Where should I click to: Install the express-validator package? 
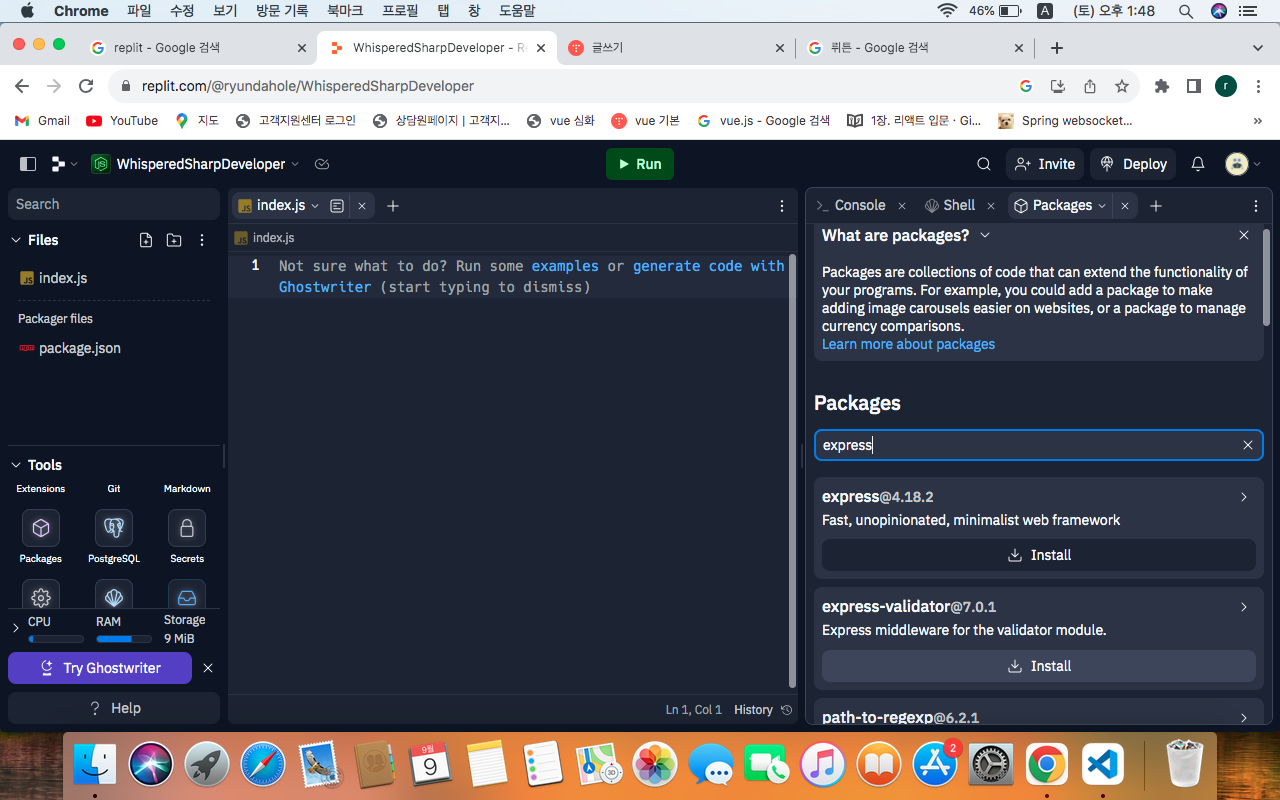coord(1039,666)
